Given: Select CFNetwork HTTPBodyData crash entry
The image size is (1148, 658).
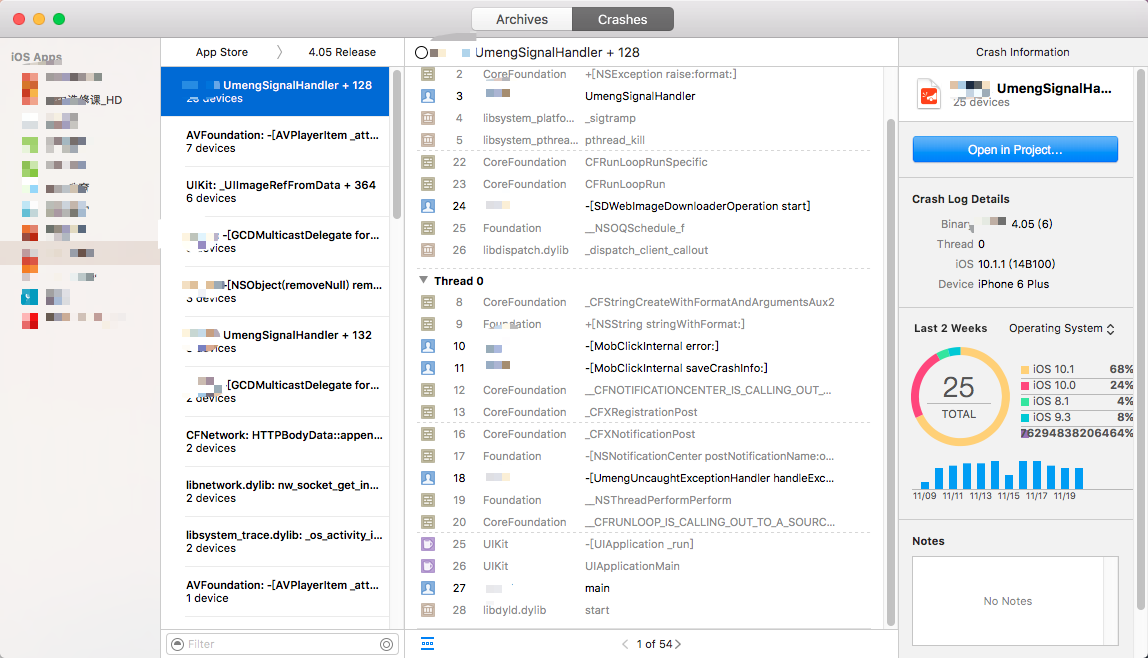Looking at the screenshot, I should (275, 441).
